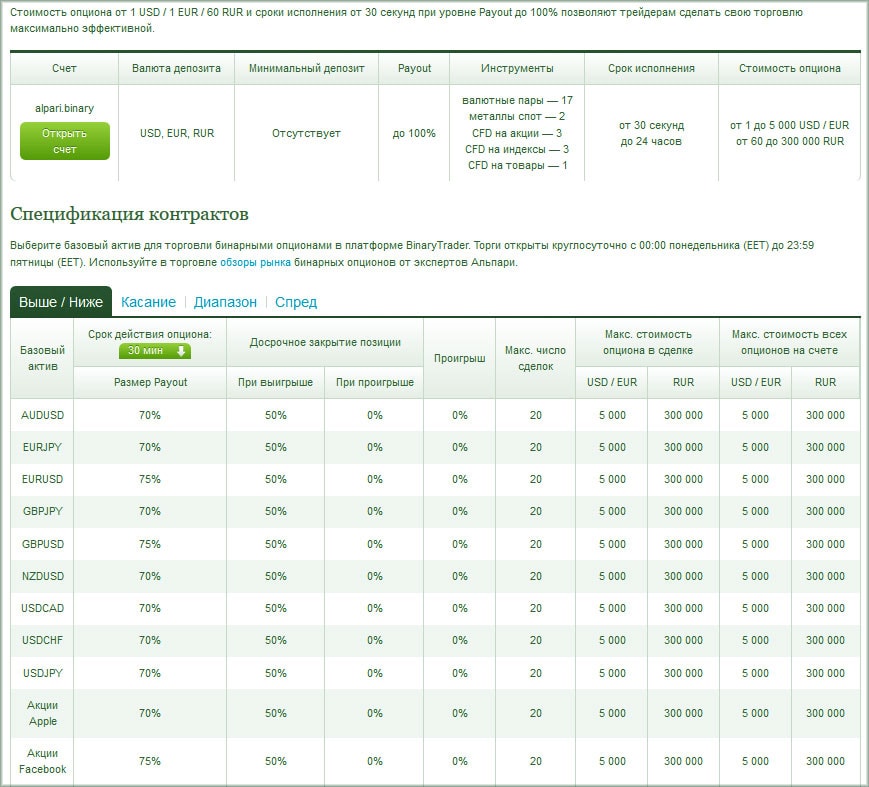Click the GBPUSD asset name
Viewport: 869px width, 787px height.
[x=42, y=544]
